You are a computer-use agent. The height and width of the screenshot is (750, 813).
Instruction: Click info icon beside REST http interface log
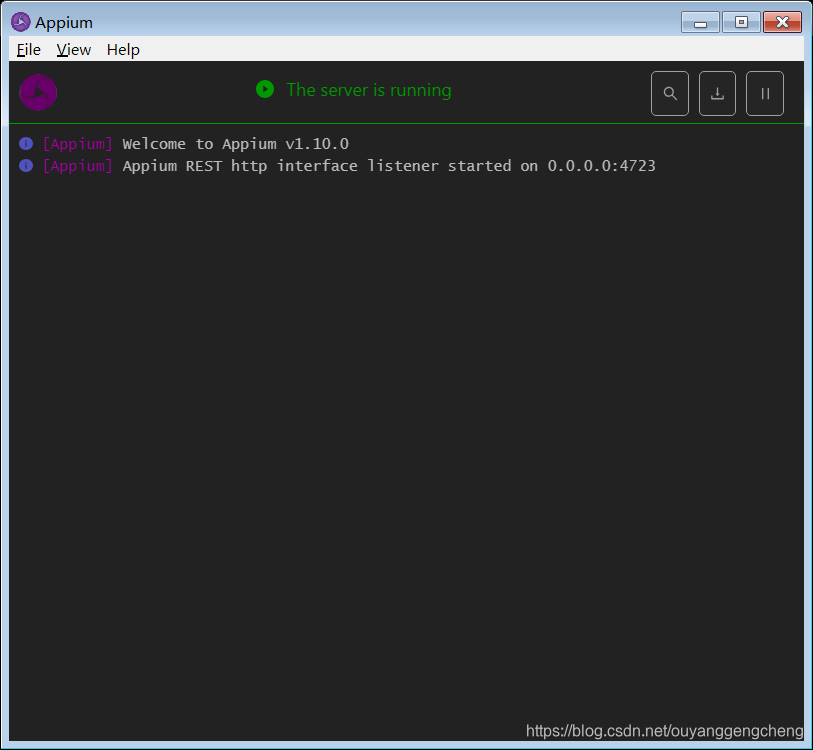click(x=26, y=165)
